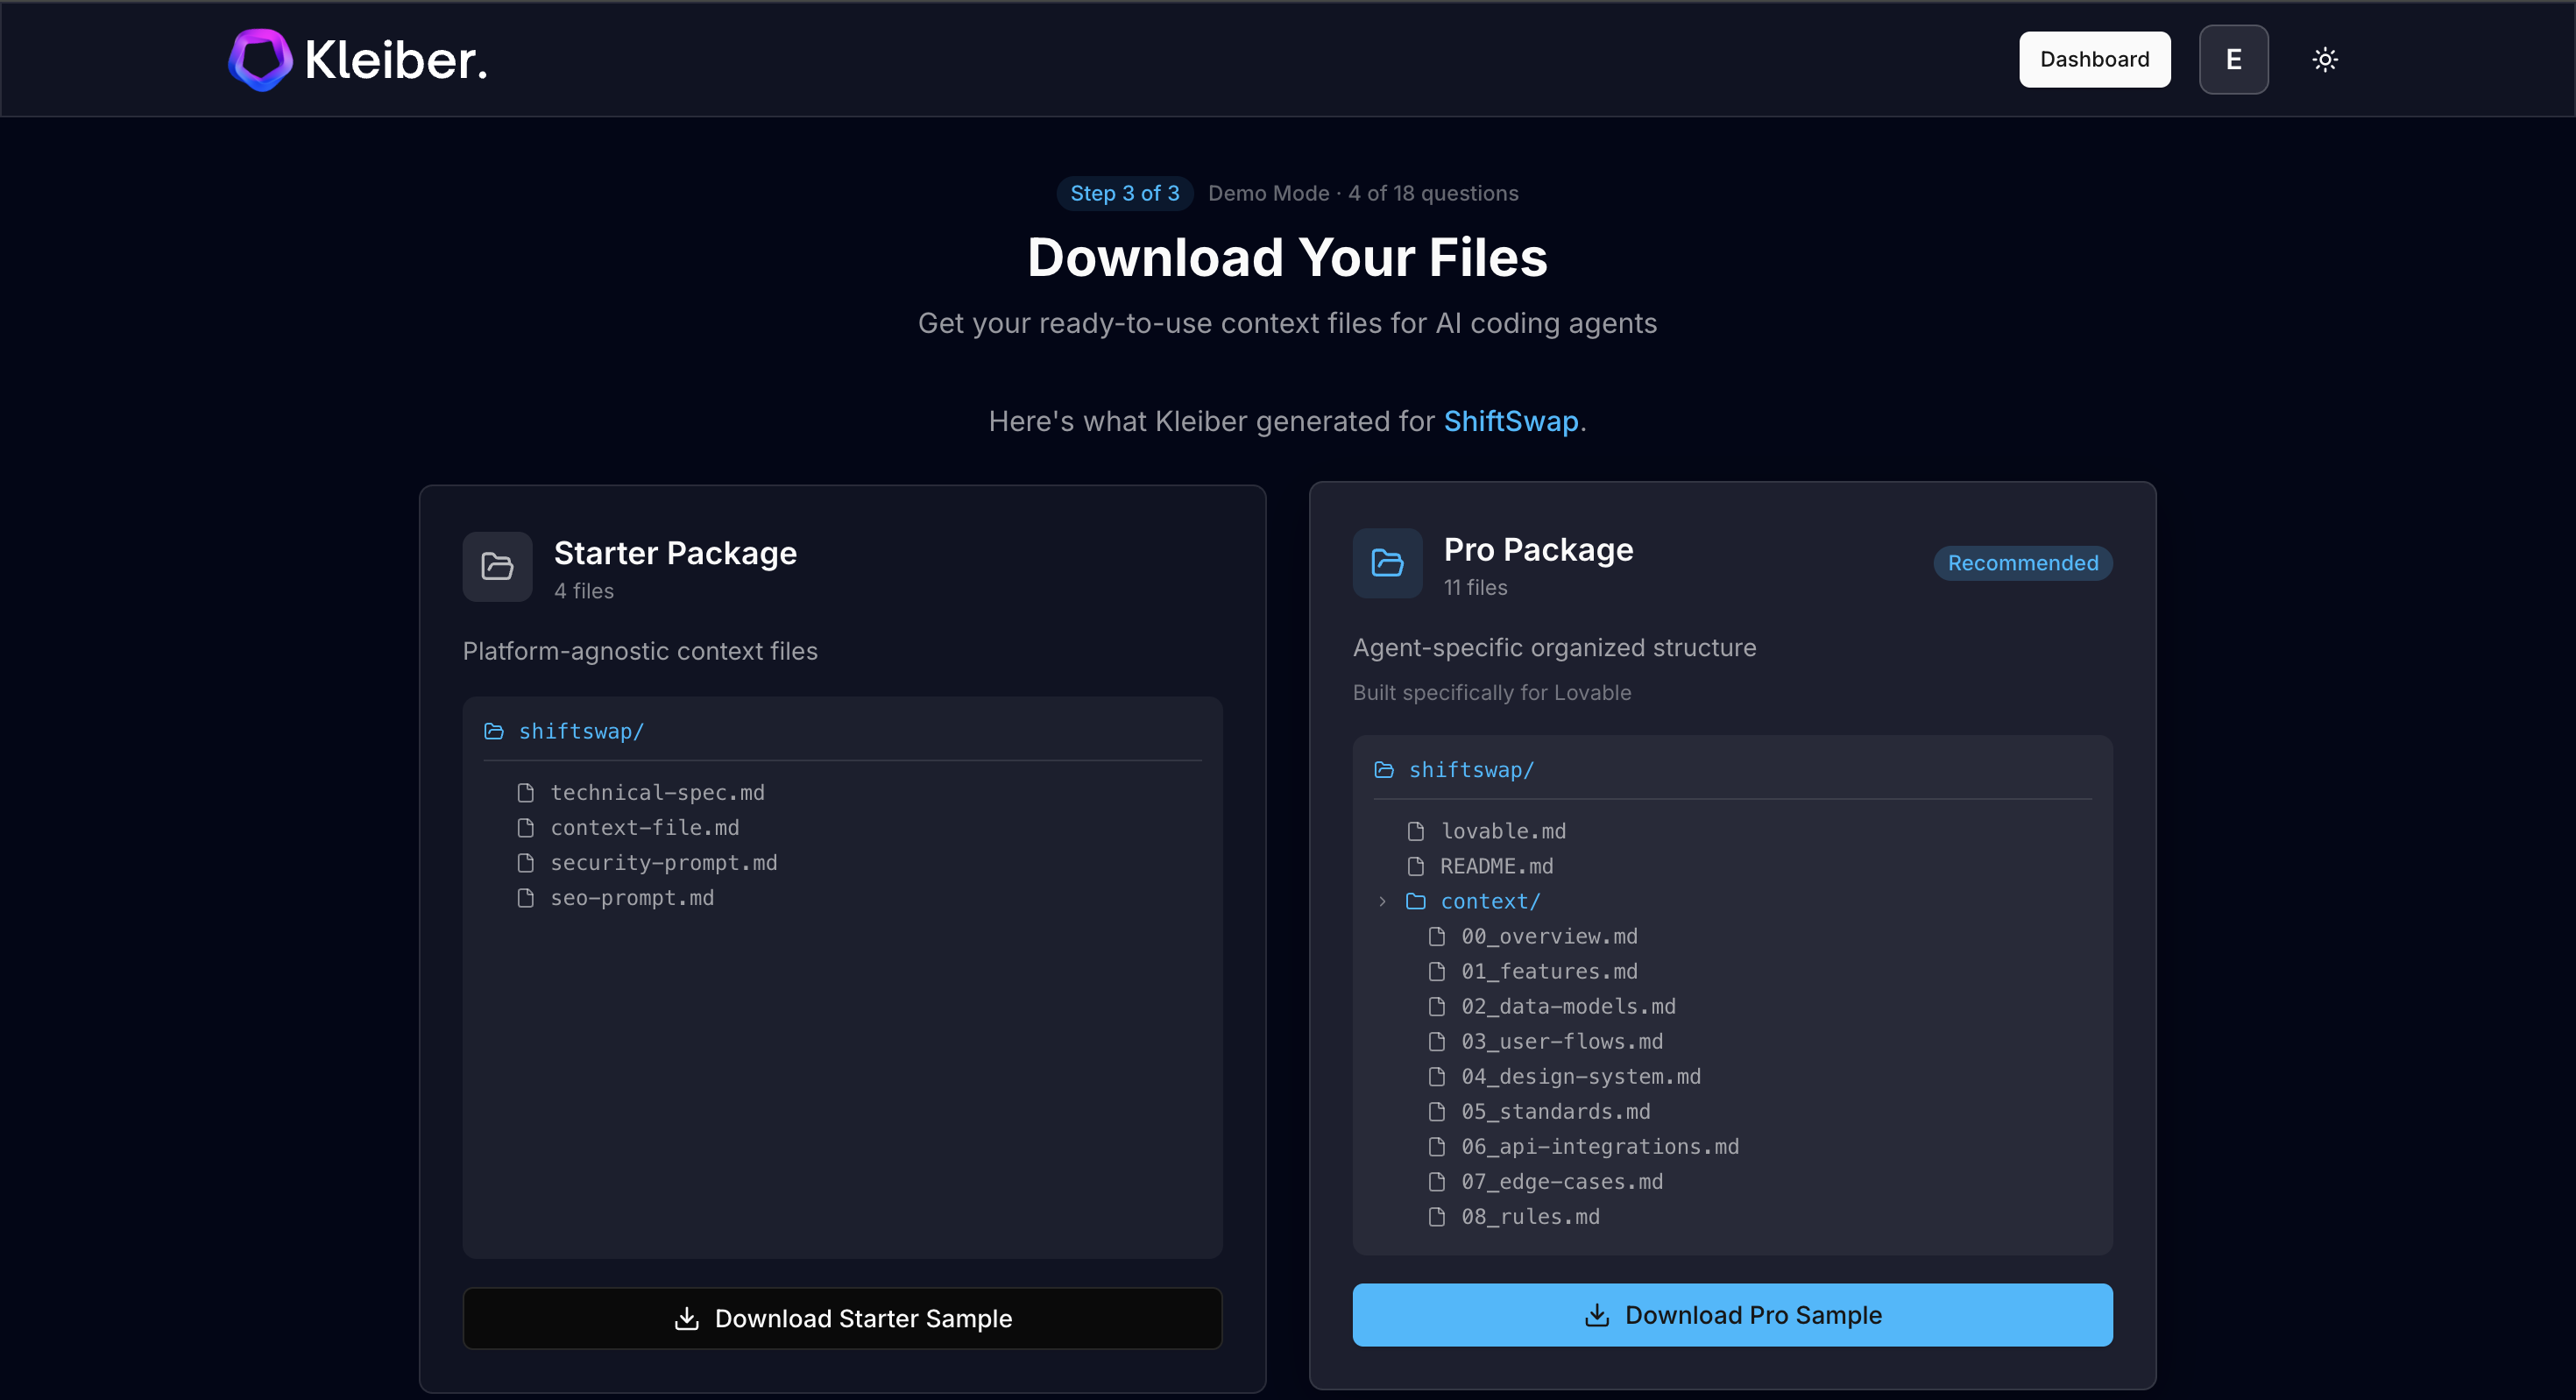2576x1400 pixels.
Task: Expand the context/ folder chevron
Action: coord(1382,901)
